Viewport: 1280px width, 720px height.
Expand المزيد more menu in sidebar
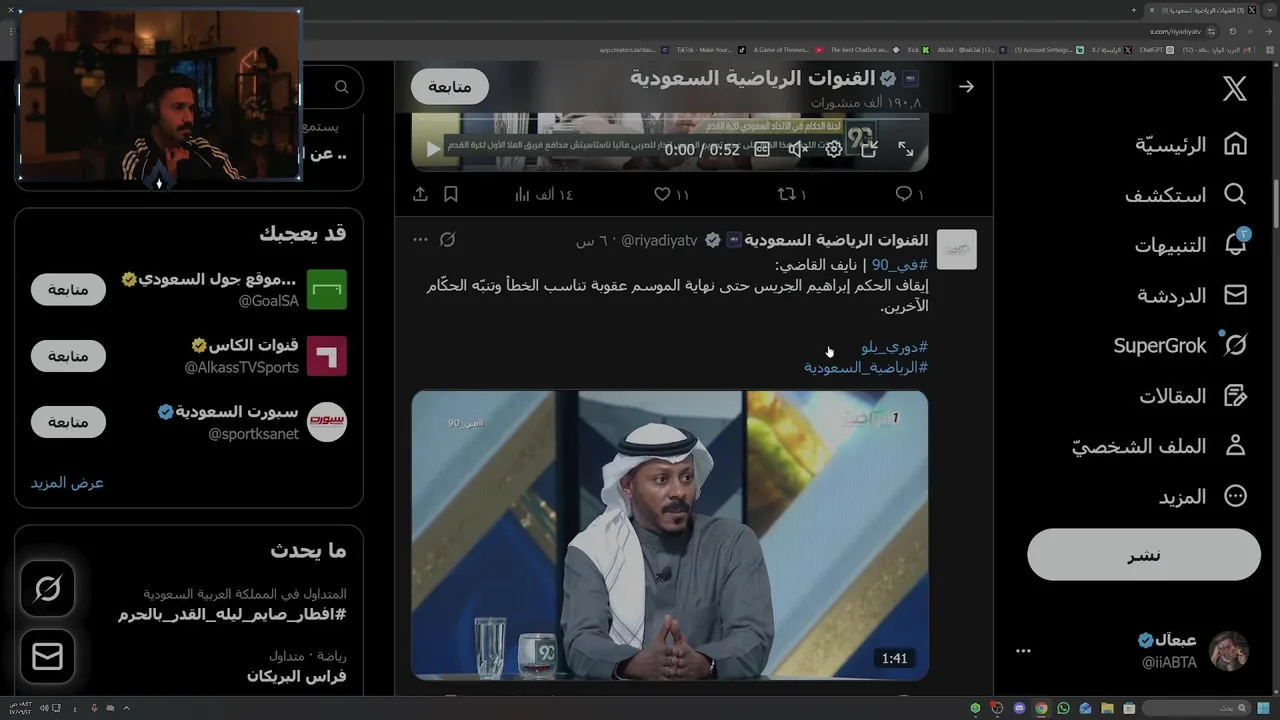(x=1203, y=496)
